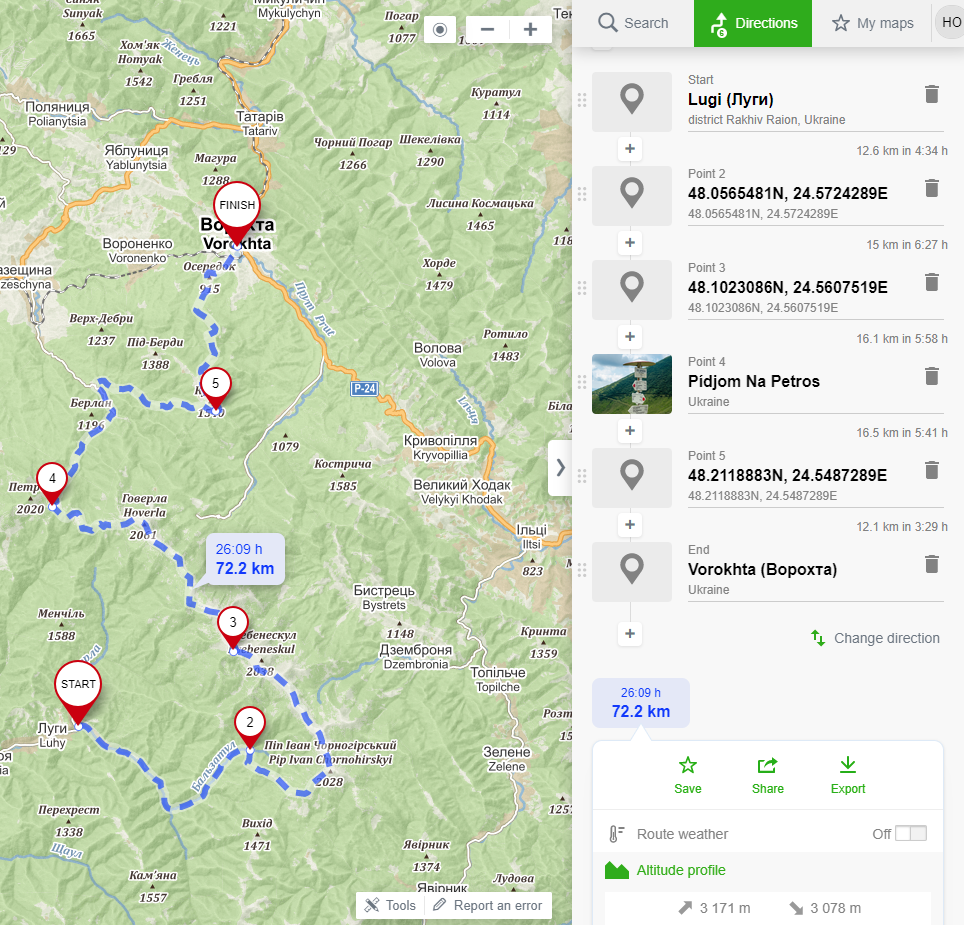Click the '16.1 km in 5:58 h' segment text
The height and width of the screenshot is (925, 964).
click(901, 339)
